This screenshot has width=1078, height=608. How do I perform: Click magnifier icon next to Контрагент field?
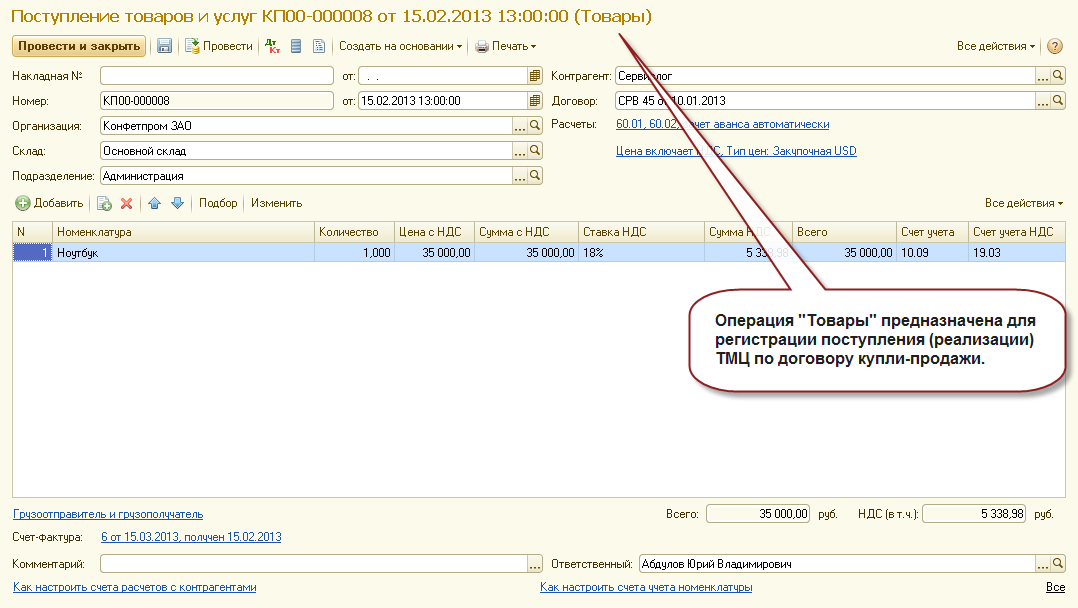(x=1058, y=76)
